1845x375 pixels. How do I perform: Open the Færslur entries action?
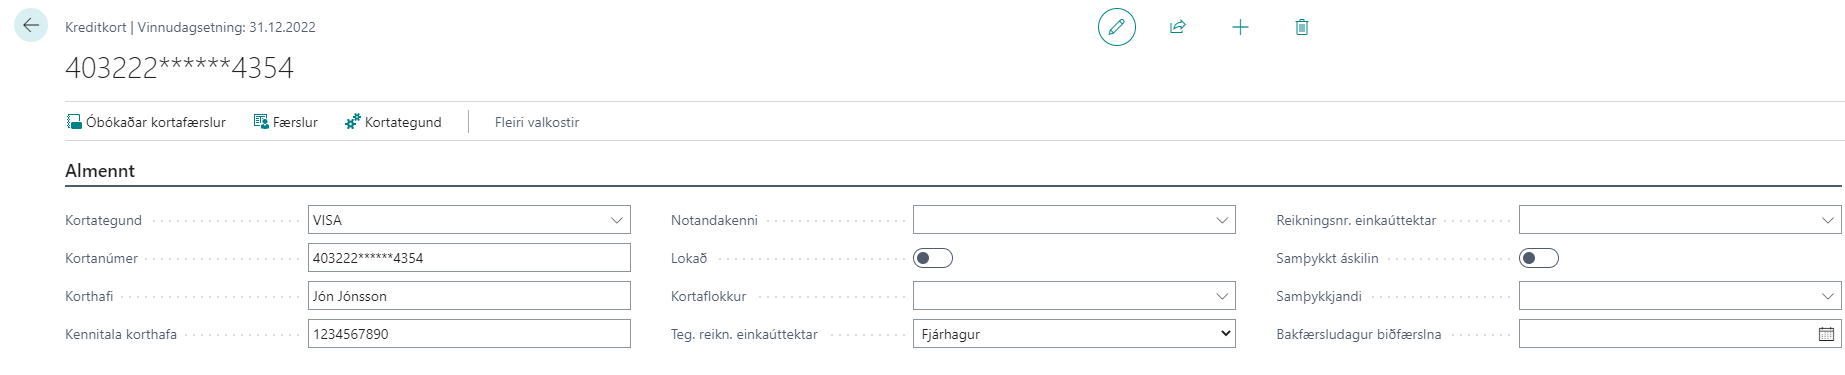pyautogui.click(x=286, y=122)
